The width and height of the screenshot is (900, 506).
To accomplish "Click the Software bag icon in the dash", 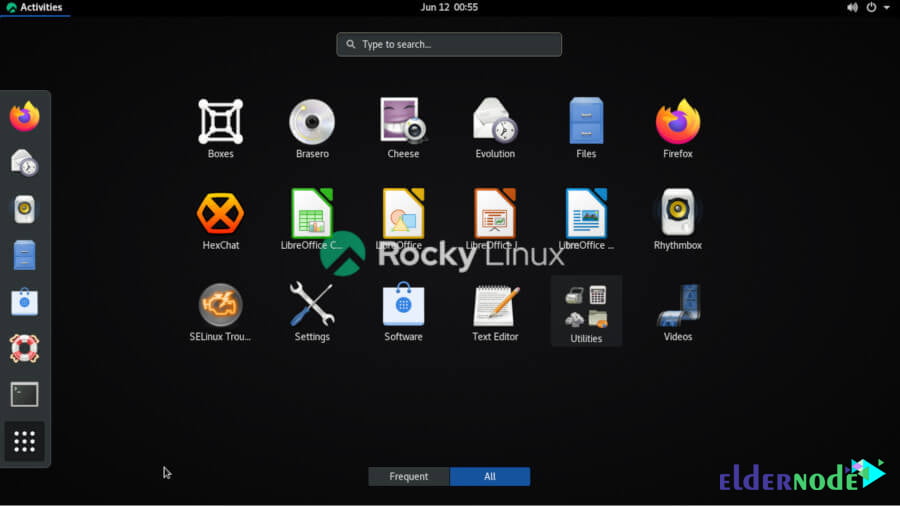I will [x=24, y=302].
